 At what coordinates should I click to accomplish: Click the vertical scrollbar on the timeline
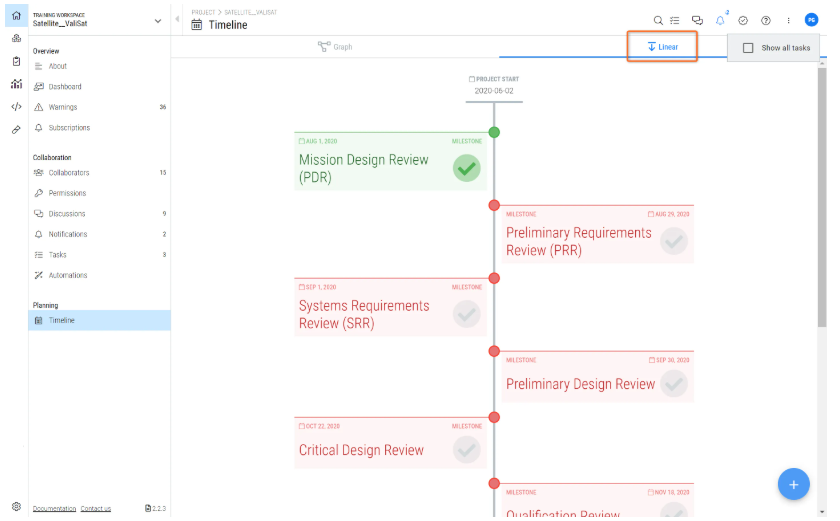click(822, 200)
